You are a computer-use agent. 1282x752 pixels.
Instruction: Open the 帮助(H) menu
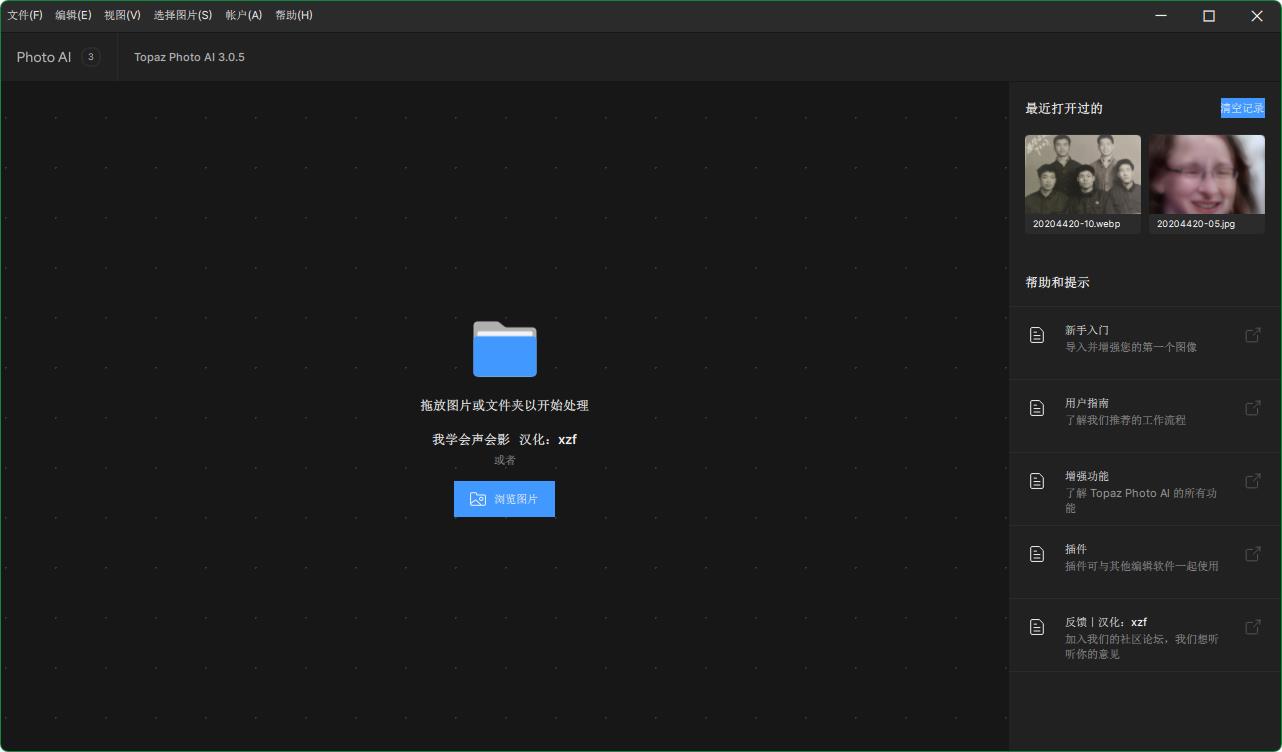[294, 15]
